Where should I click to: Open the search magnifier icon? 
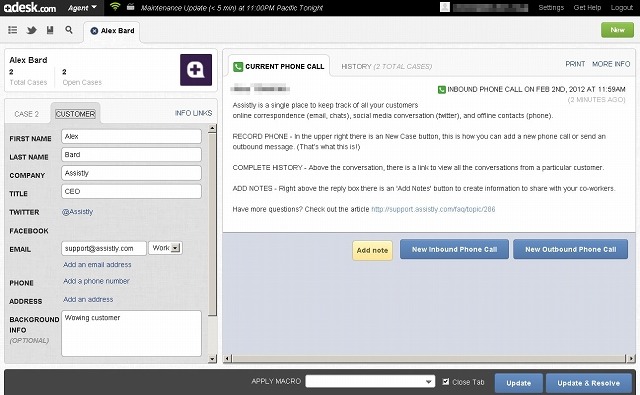69,30
